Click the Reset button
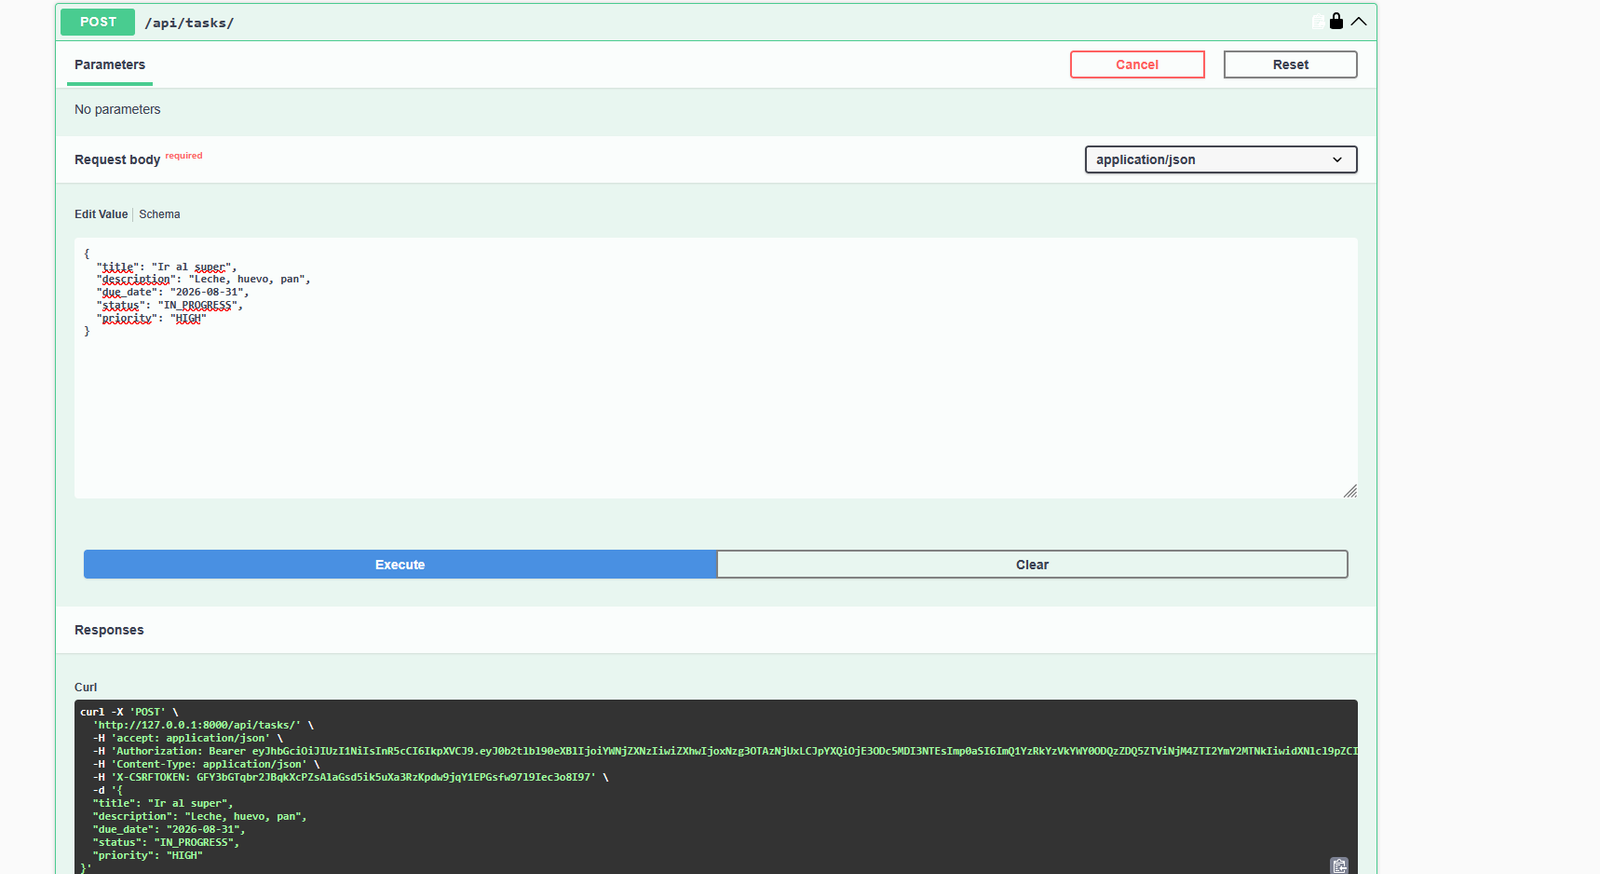 (x=1290, y=65)
